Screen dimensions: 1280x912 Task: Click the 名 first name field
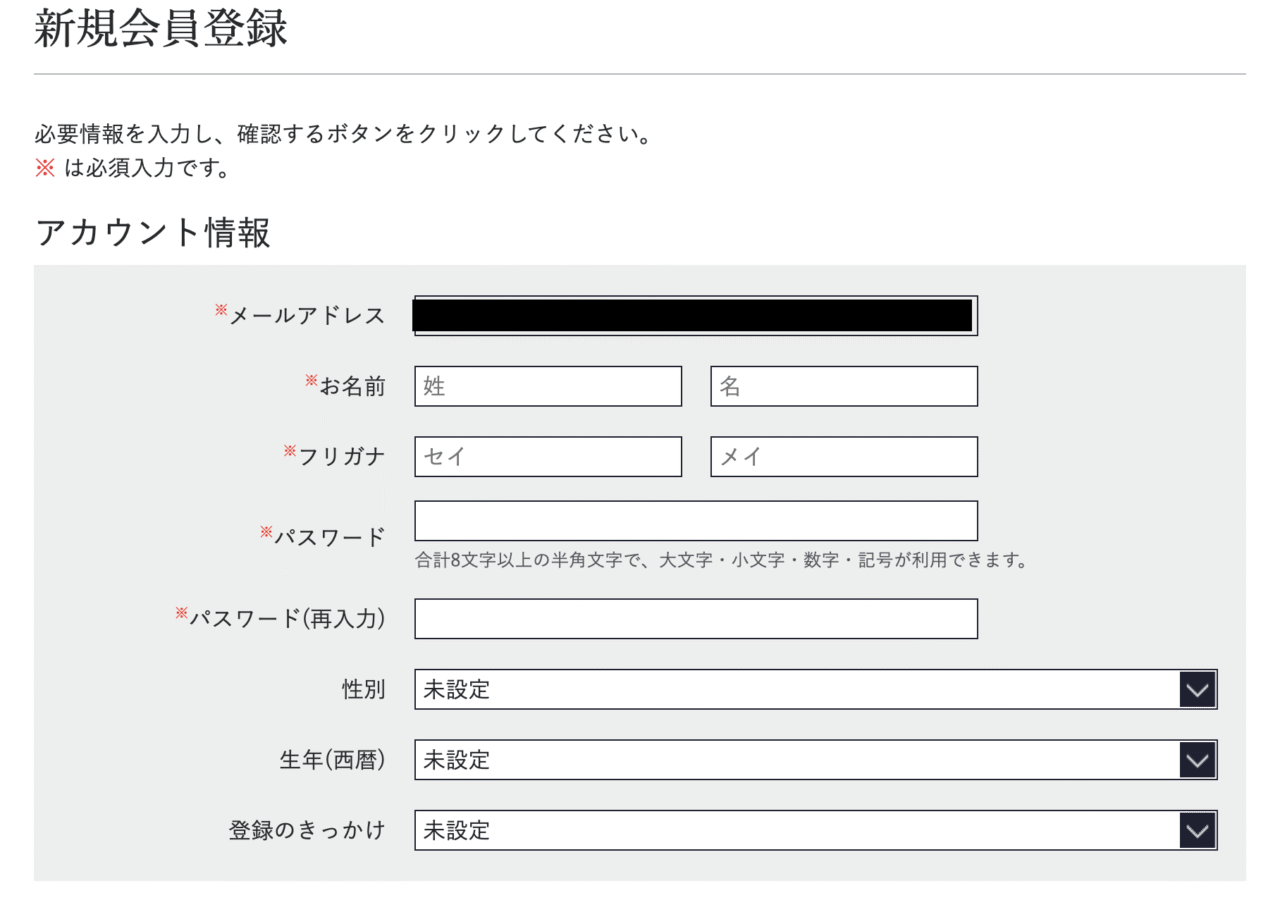844,386
